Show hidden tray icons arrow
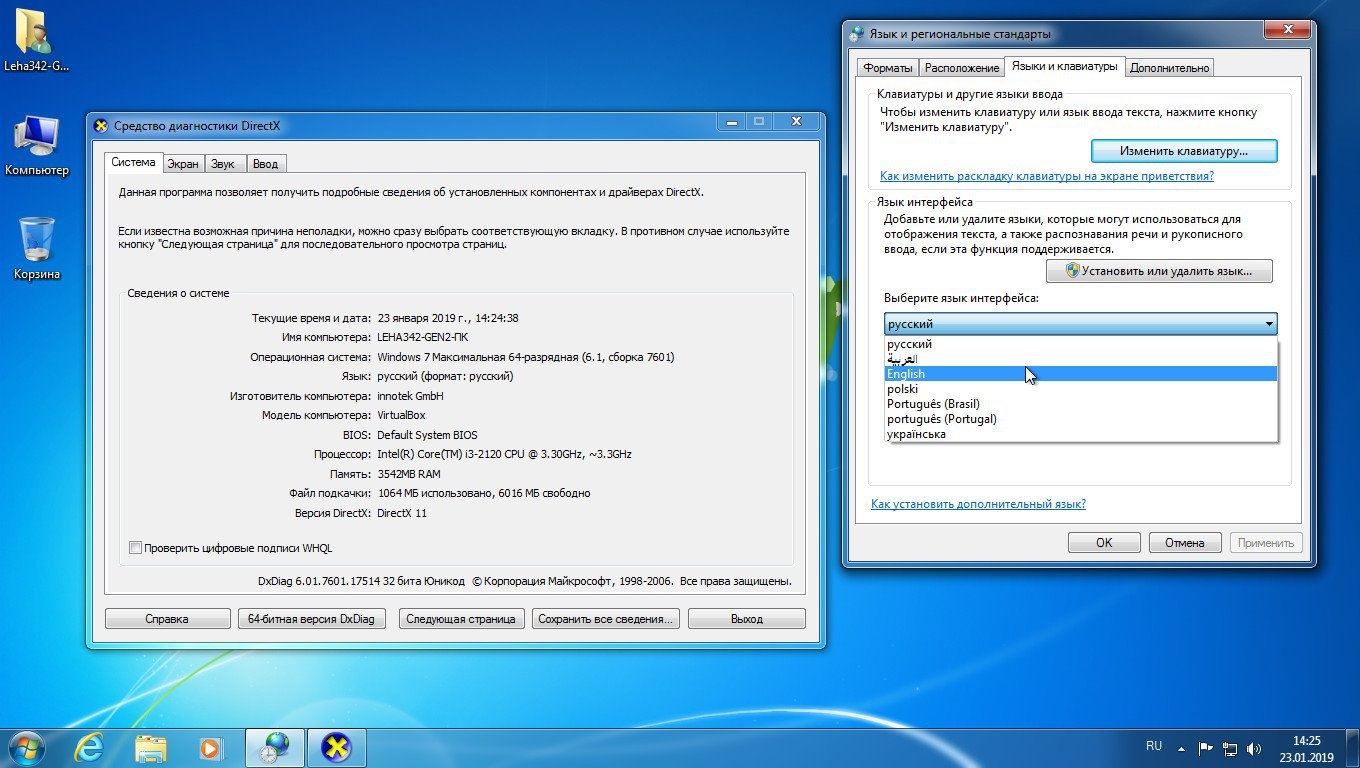Screen dimensions: 1360x768 point(1183,748)
